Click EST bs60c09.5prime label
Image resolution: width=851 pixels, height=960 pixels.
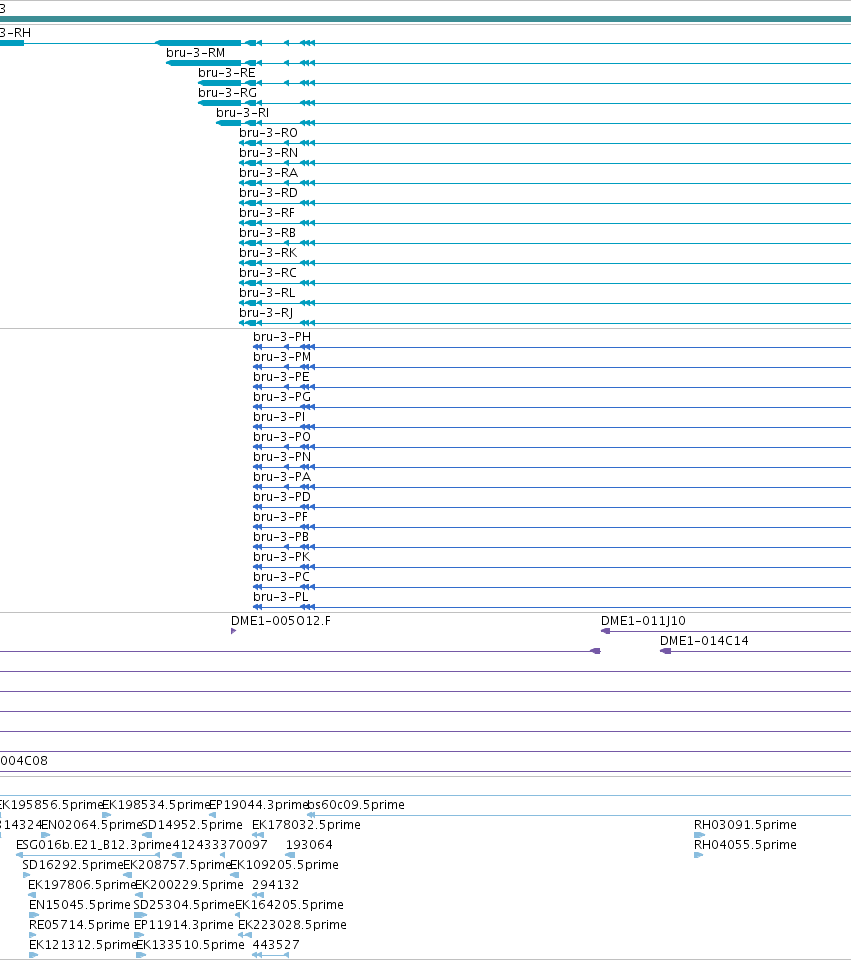(x=356, y=805)
